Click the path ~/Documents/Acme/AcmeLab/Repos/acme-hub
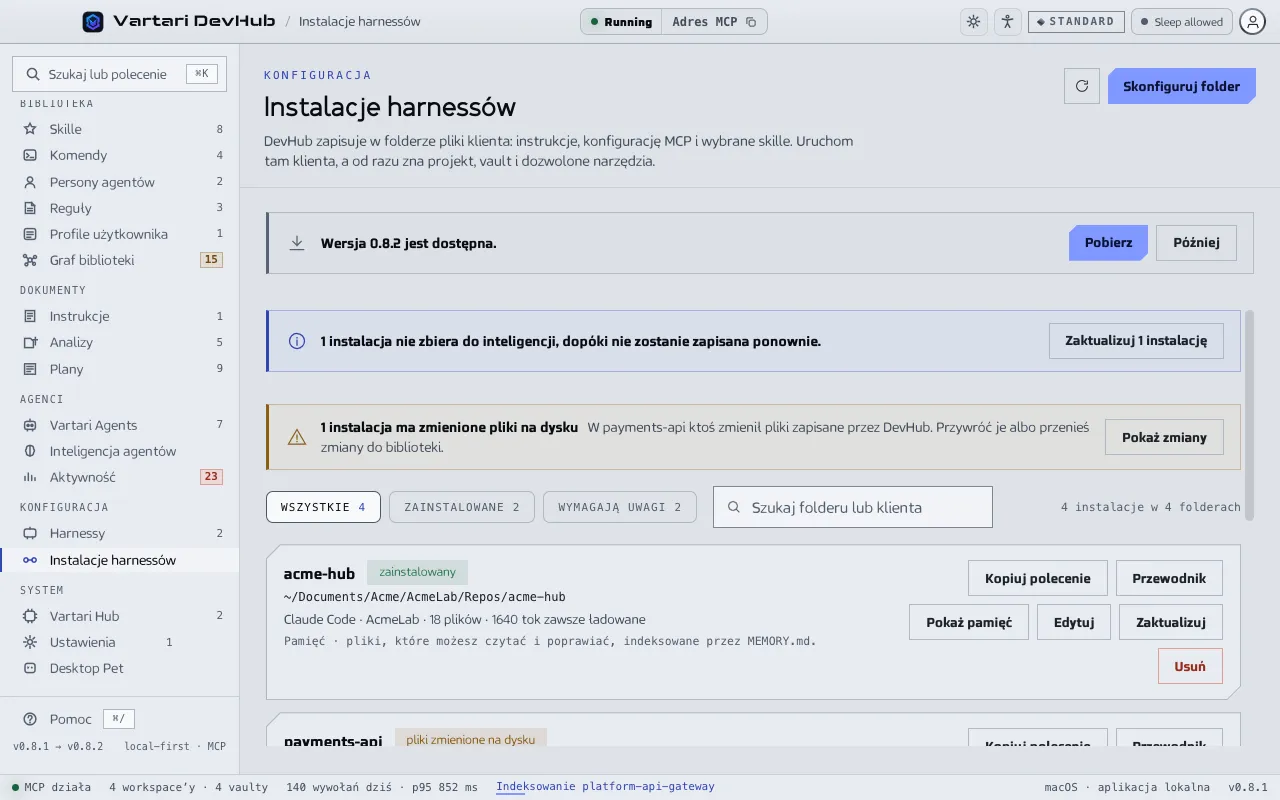This screenshot has height=800, width=1280. tap(425, 597)
